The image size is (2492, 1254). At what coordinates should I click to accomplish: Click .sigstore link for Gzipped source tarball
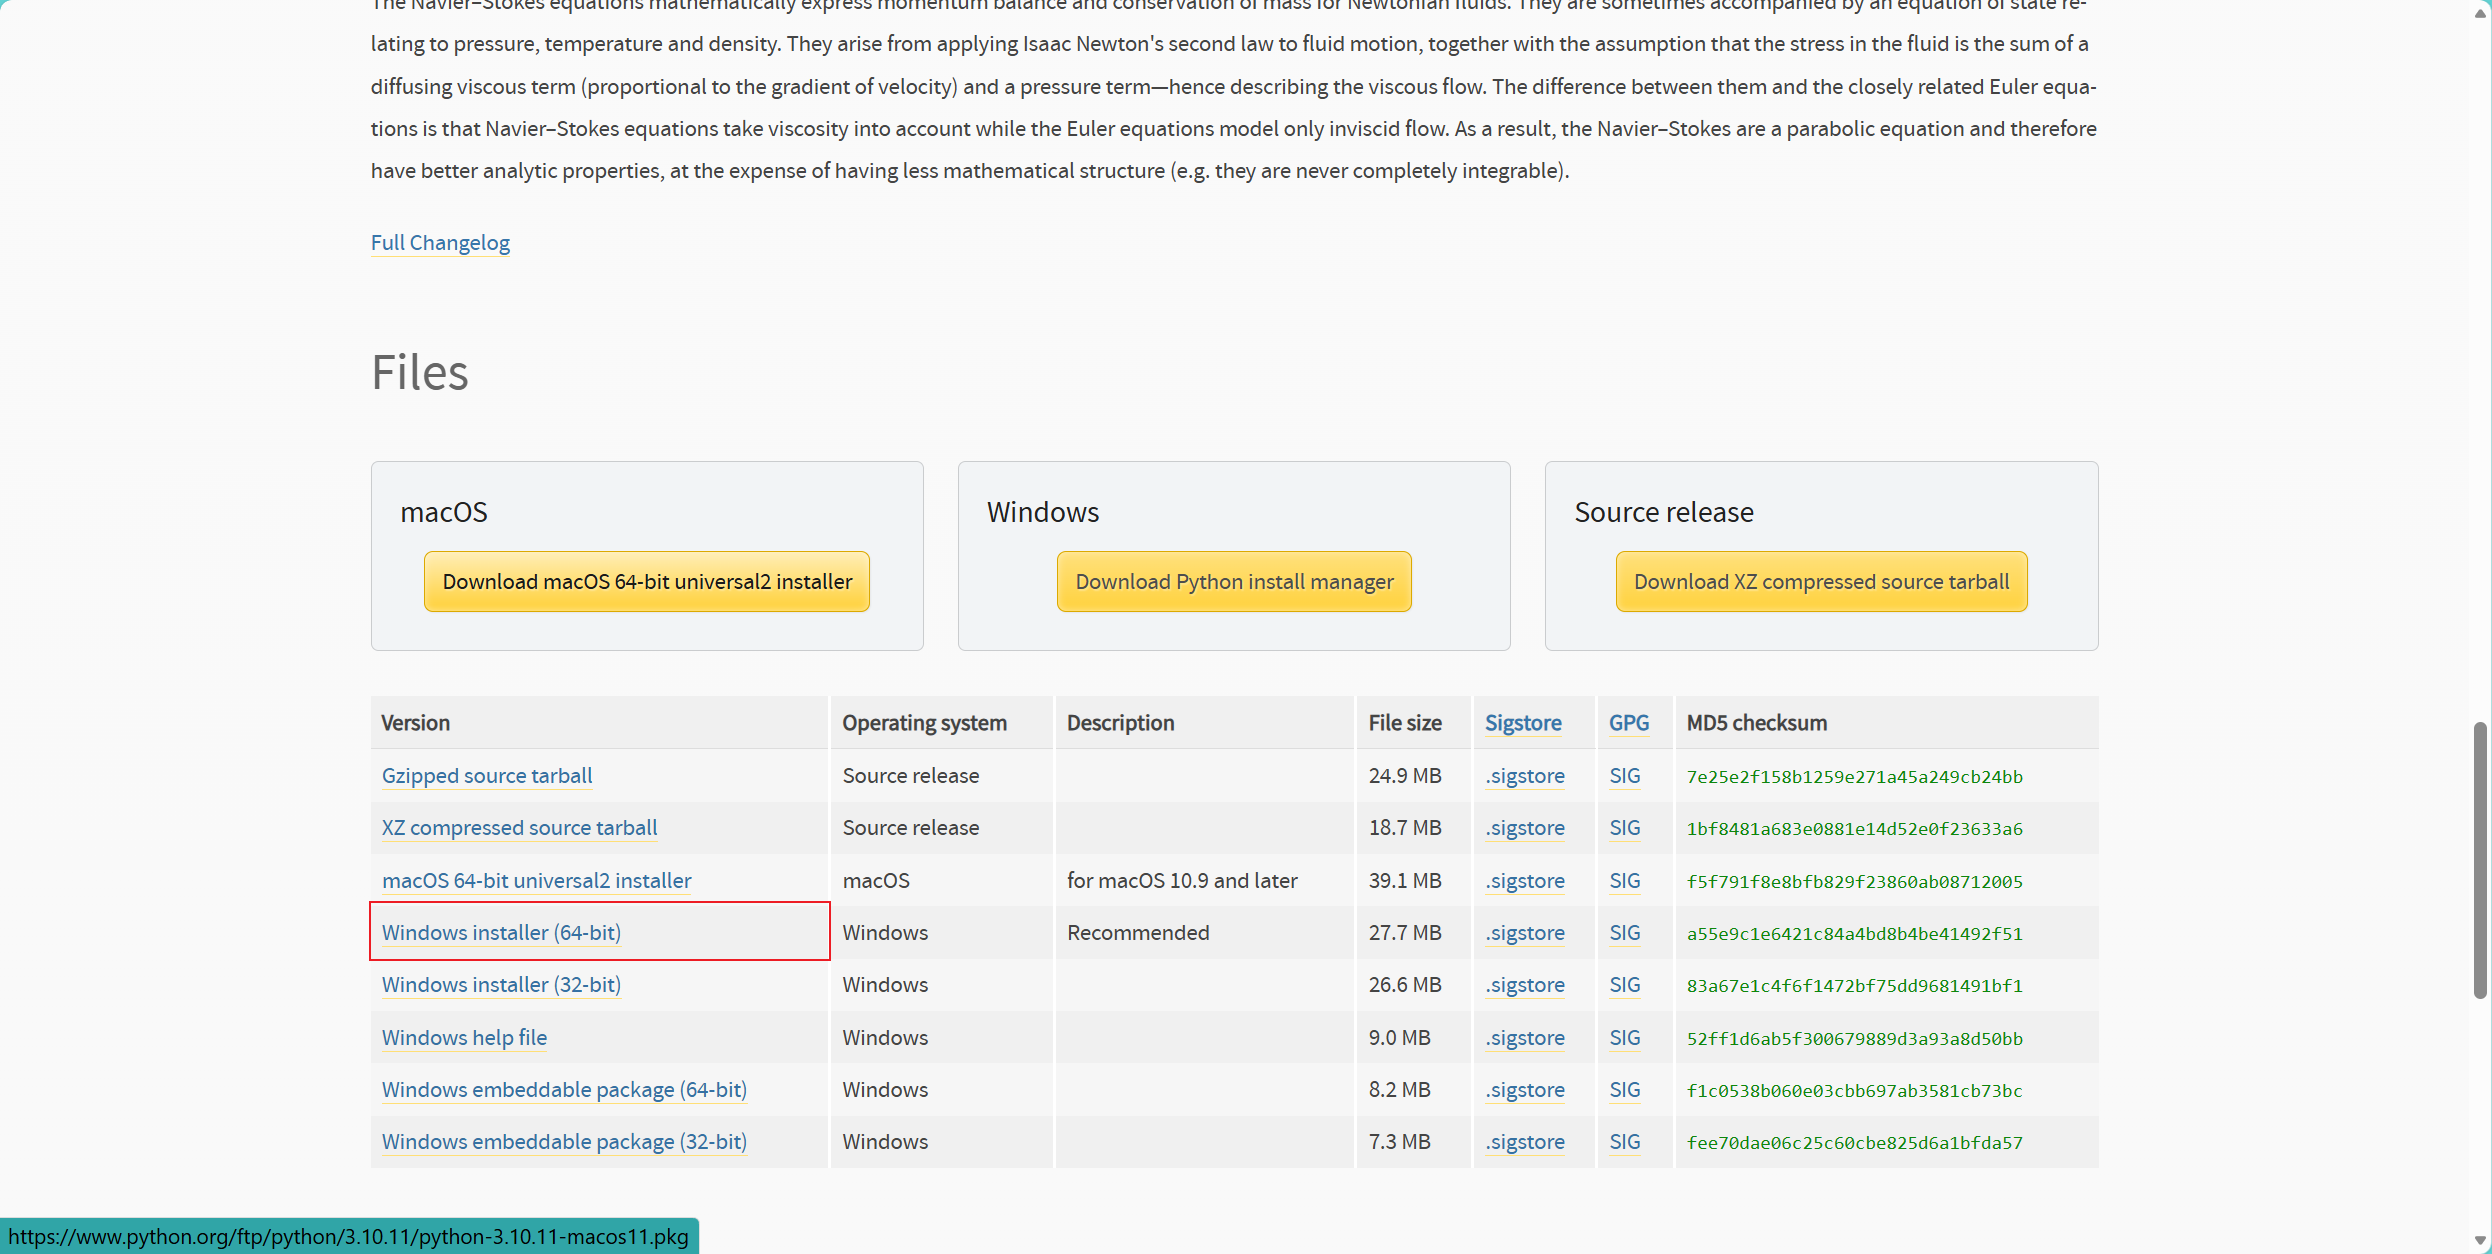point(1524,776)
